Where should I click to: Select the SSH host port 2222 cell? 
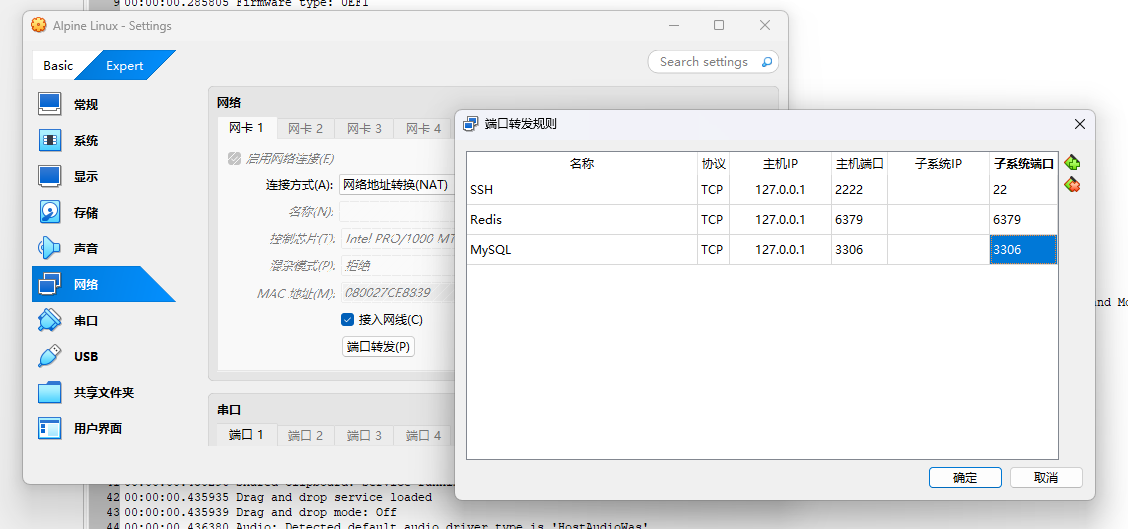tap(859, 190)
